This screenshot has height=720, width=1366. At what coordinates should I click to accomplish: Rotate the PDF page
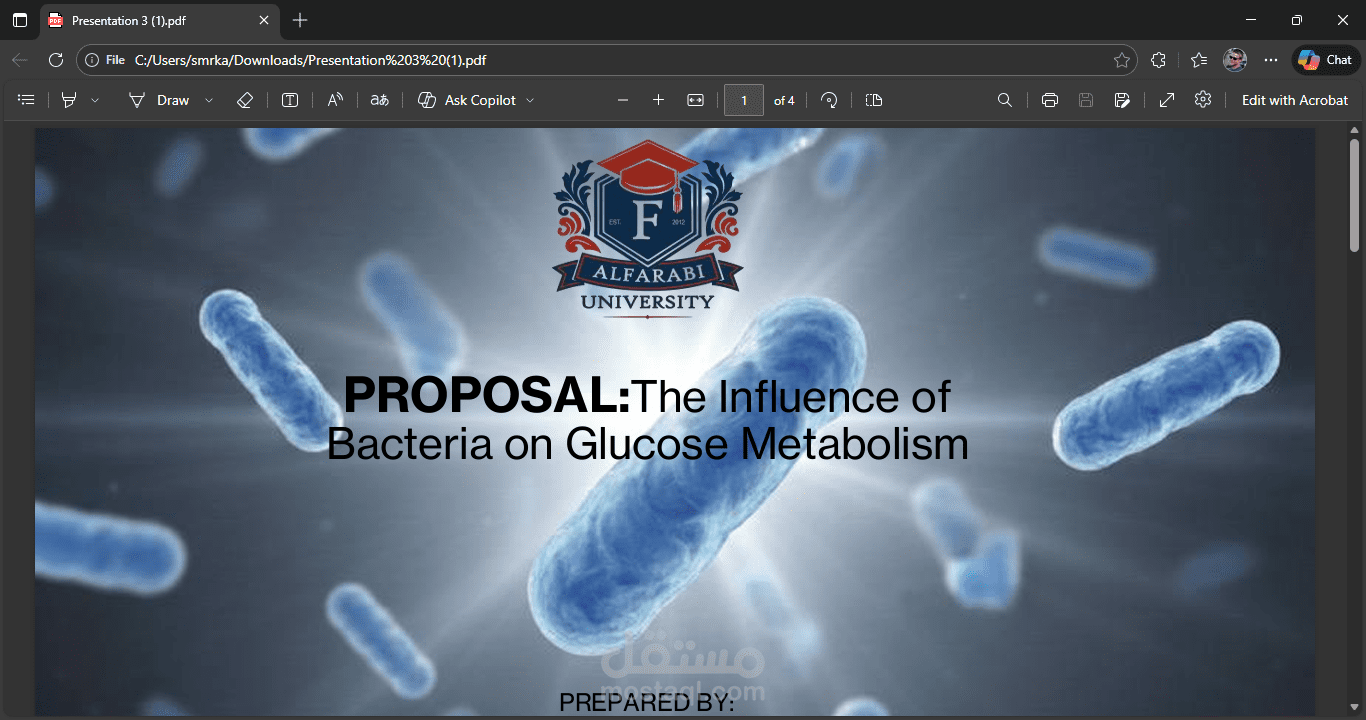[x=829, y=99]
